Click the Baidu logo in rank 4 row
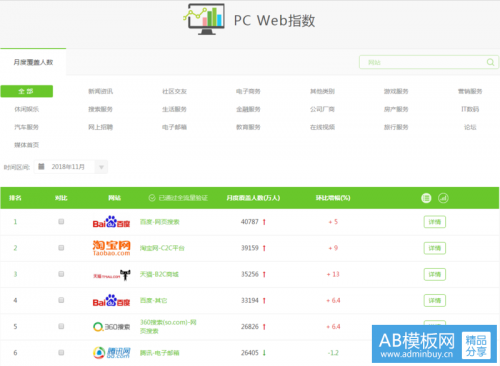 pos(111,301)
